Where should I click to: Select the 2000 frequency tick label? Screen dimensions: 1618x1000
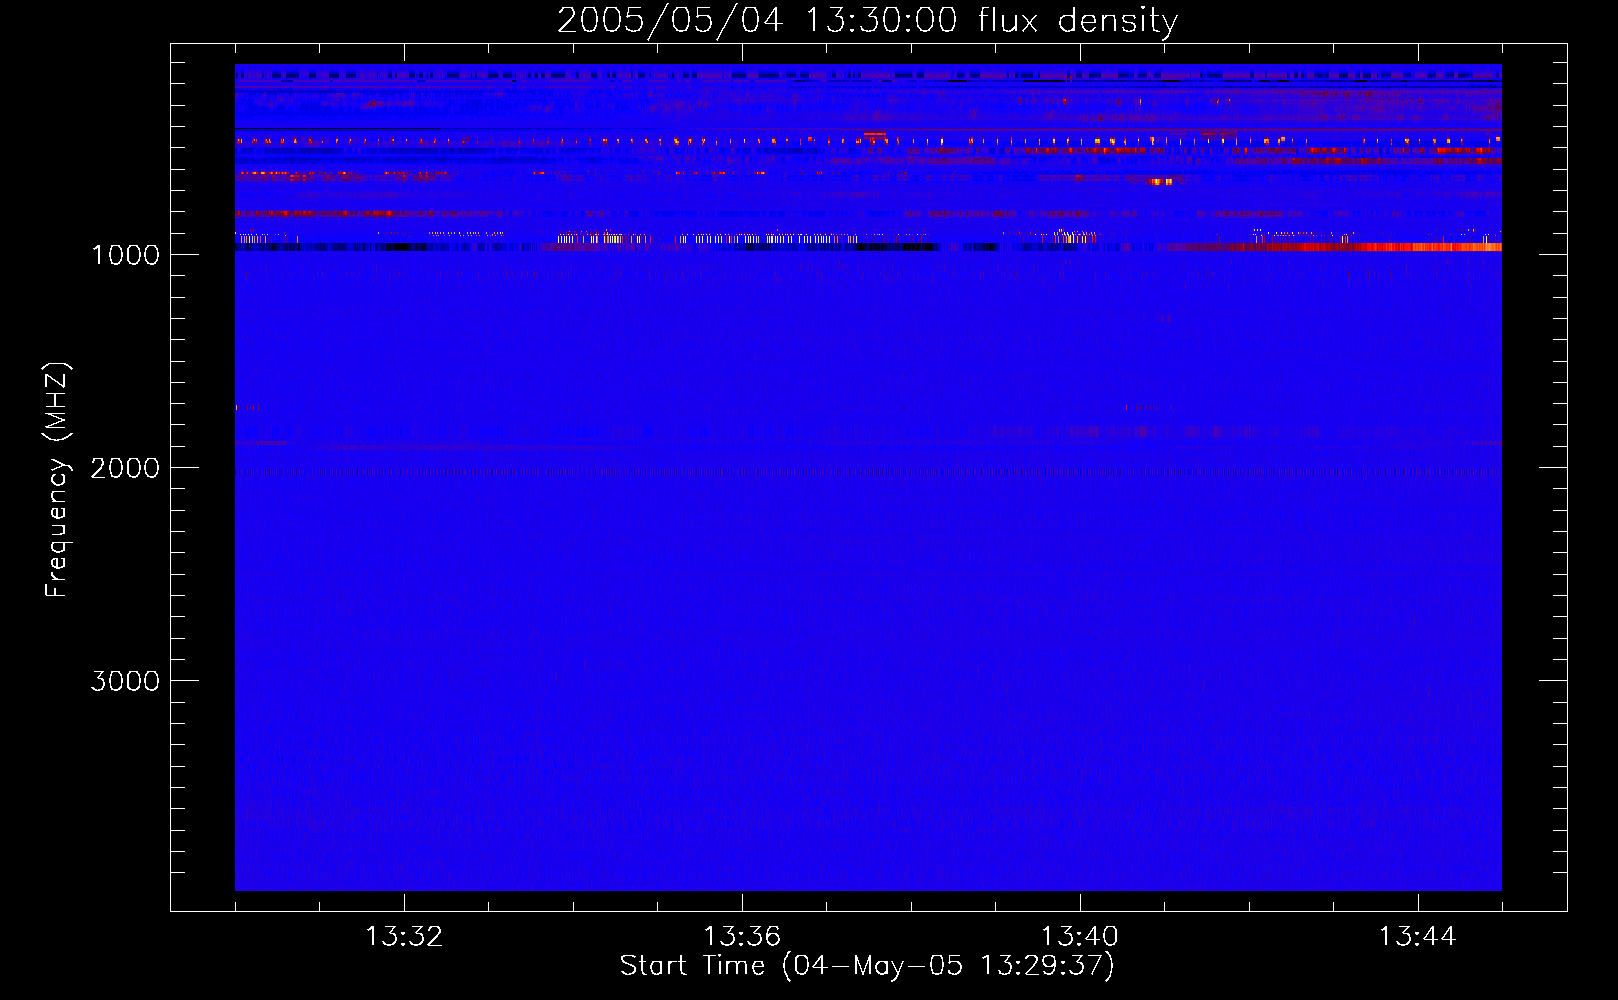click(125, 468)
